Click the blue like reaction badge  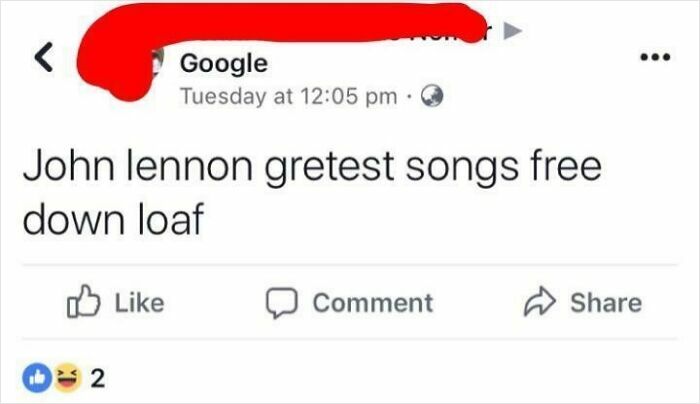[38, 378]
